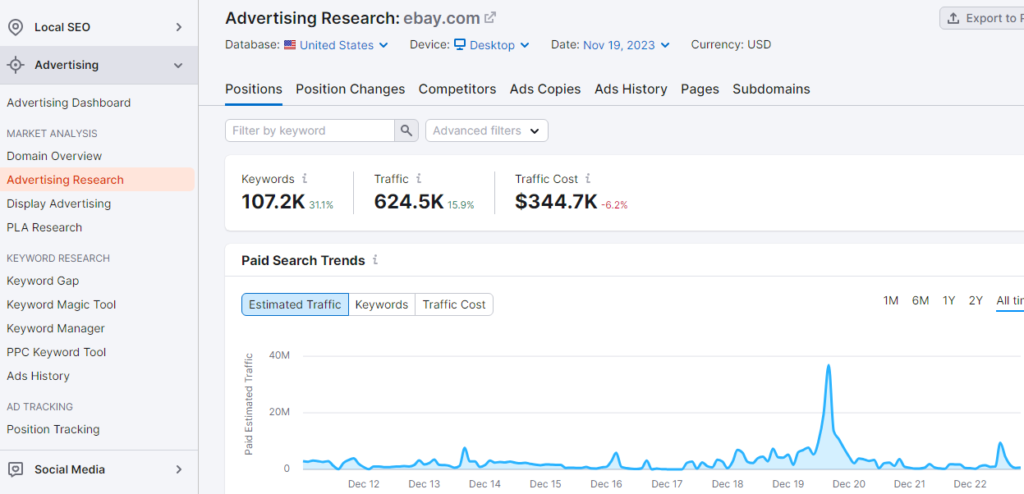Screen dimensions: 1024x494
Task: Click the Desktop monitor icon
Action: 460,44
